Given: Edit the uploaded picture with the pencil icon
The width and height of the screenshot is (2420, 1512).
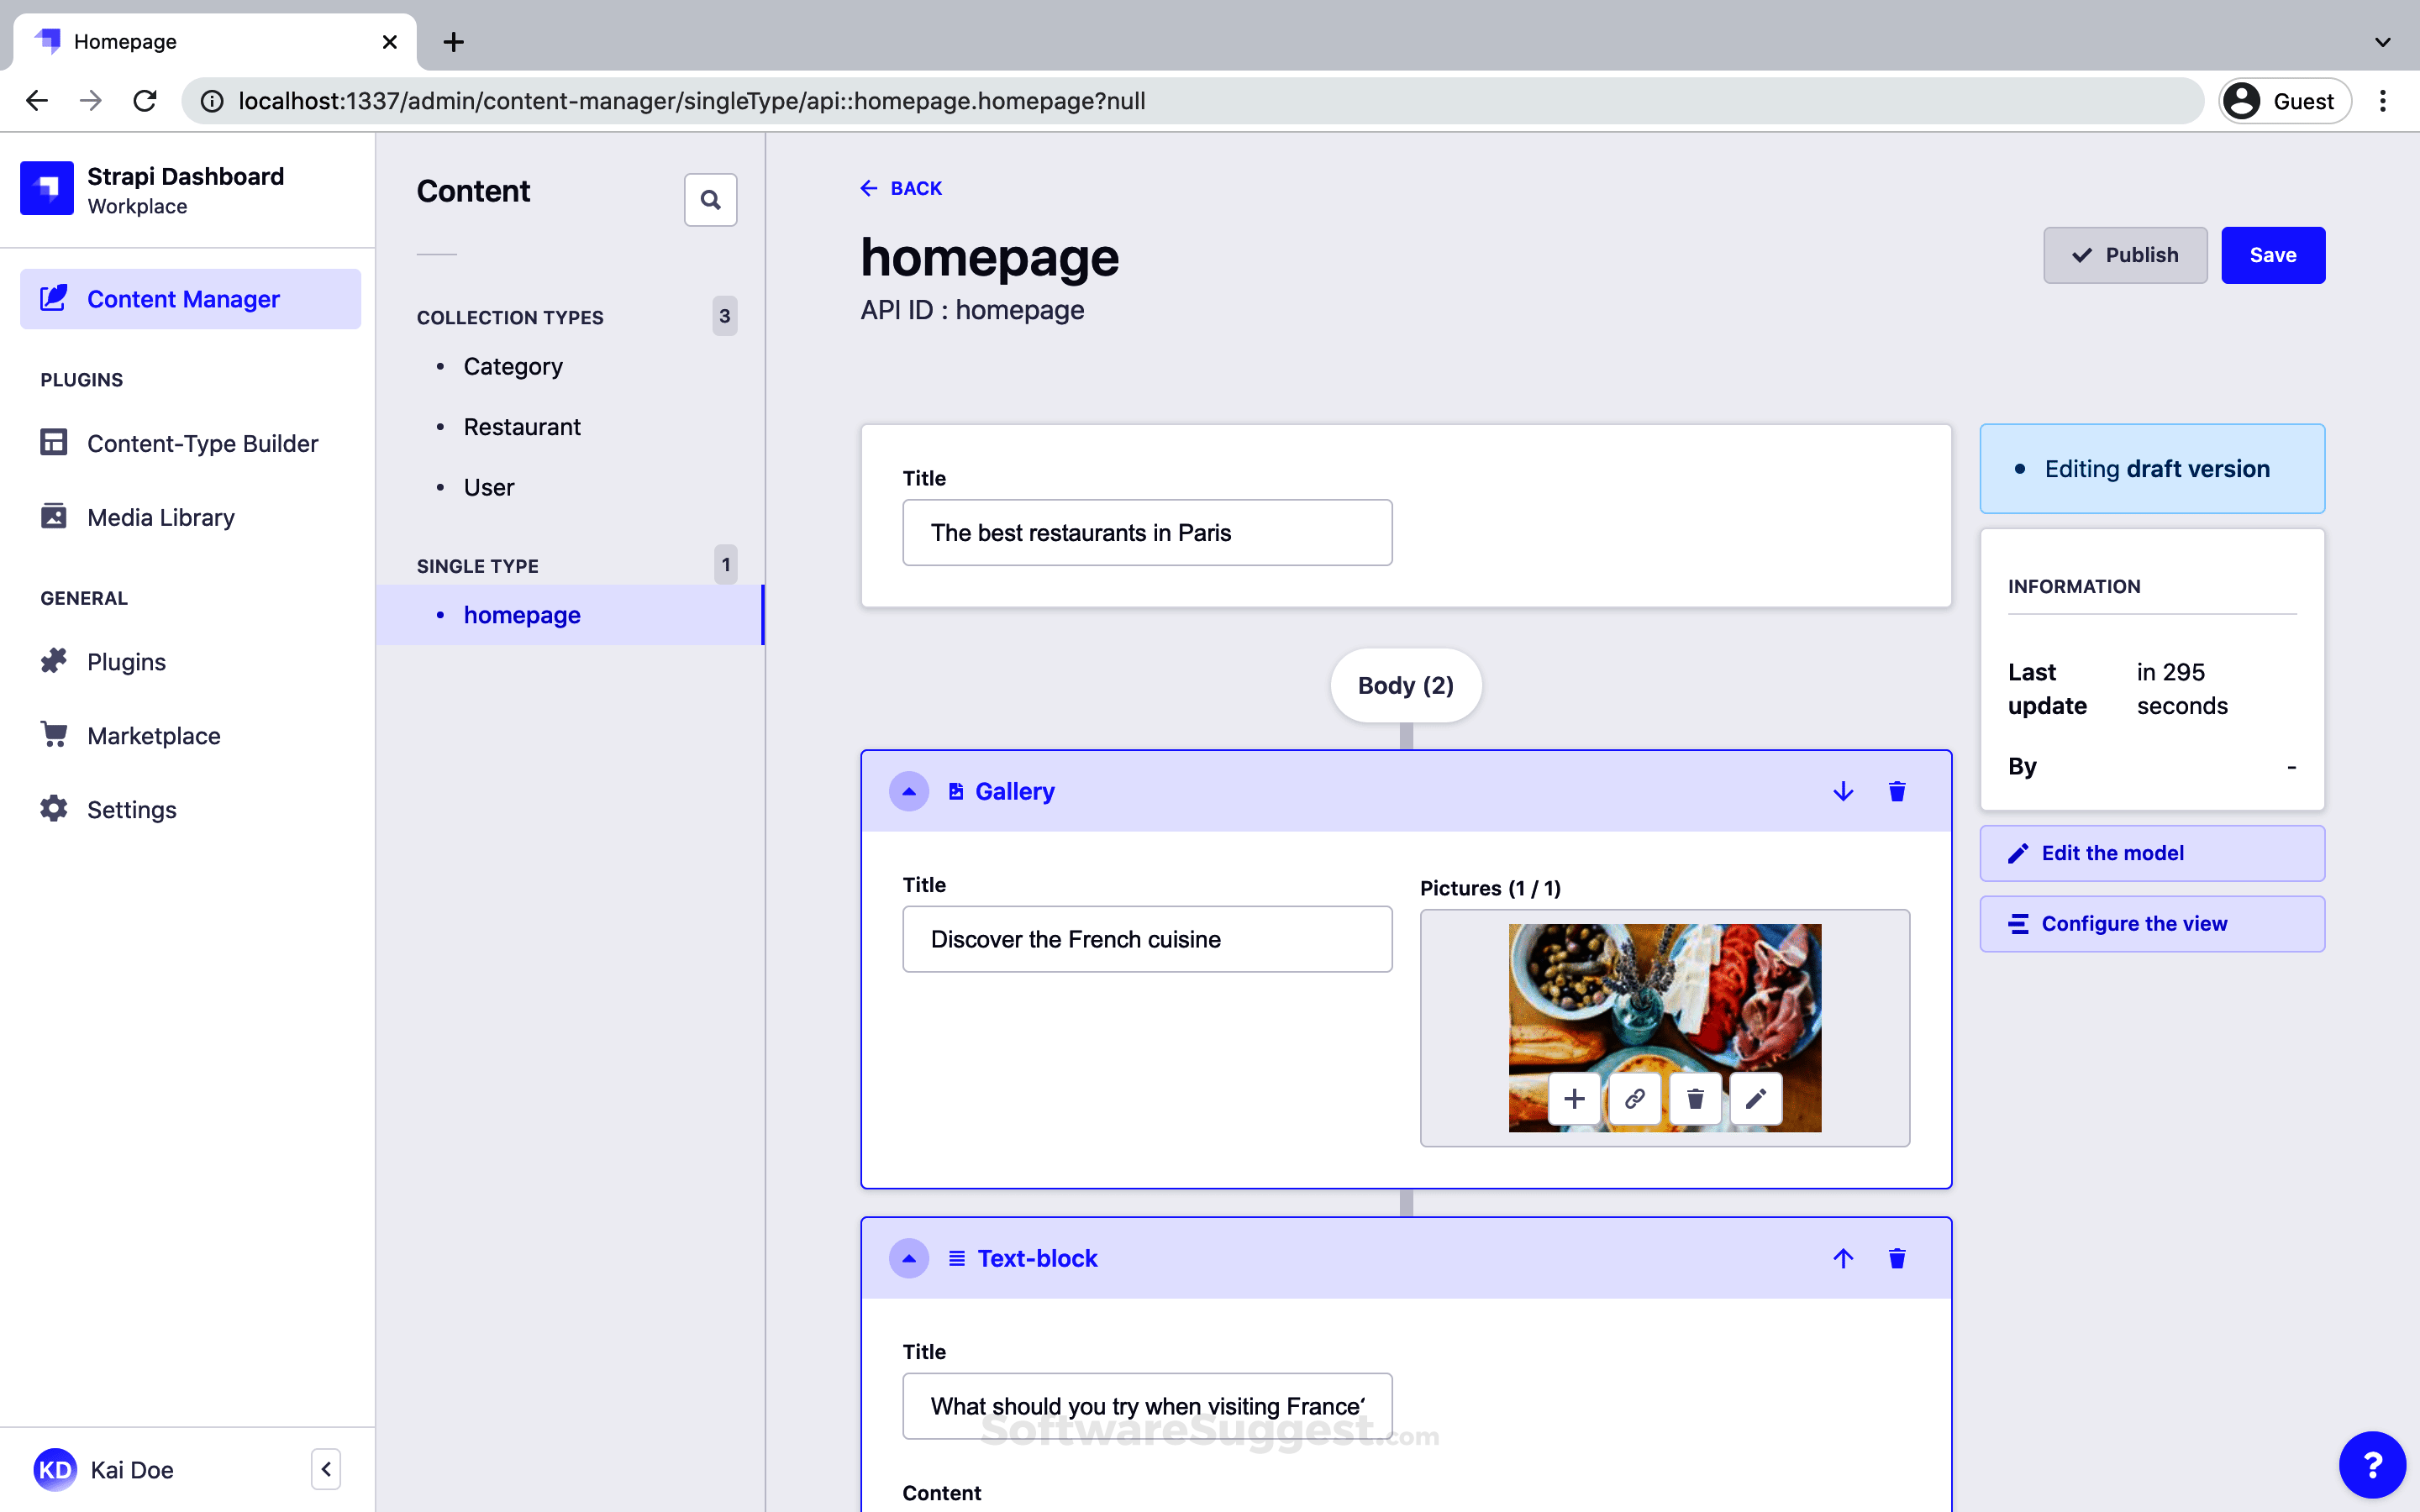Looking at the screenshot, I should pyautogui.click(x=1755, y=1098).
